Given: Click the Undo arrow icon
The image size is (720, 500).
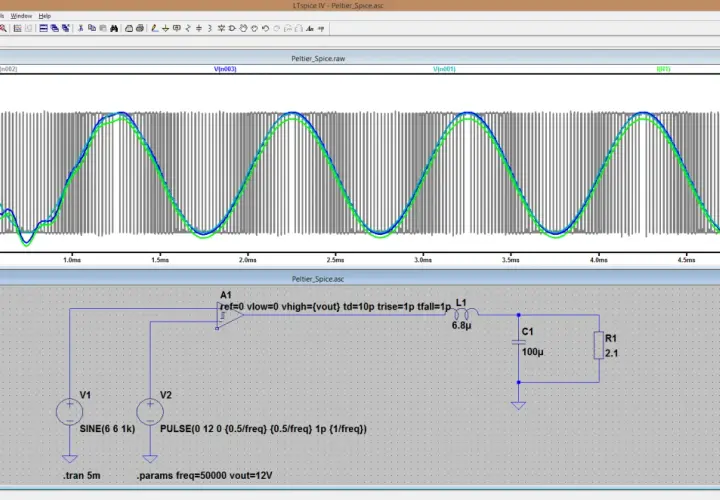Looking at the screenshot, I should pos(265,28).
